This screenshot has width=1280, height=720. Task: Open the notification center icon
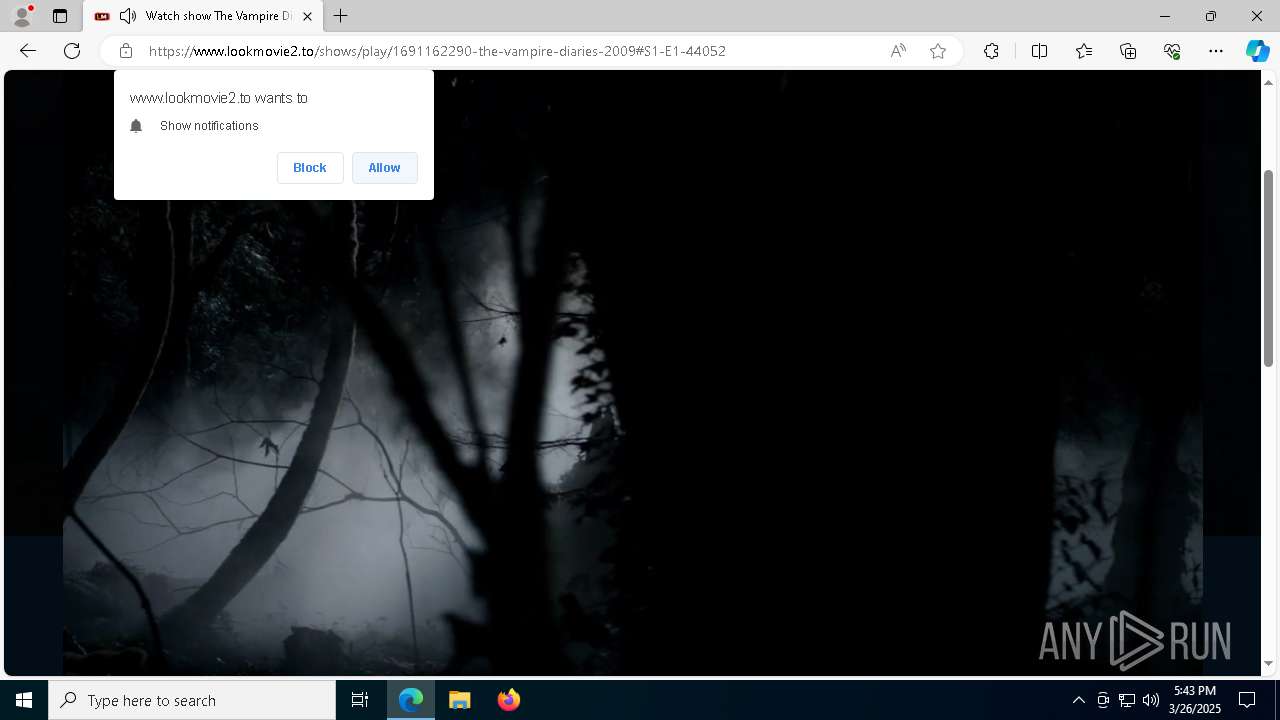(x=1247, y=700)
